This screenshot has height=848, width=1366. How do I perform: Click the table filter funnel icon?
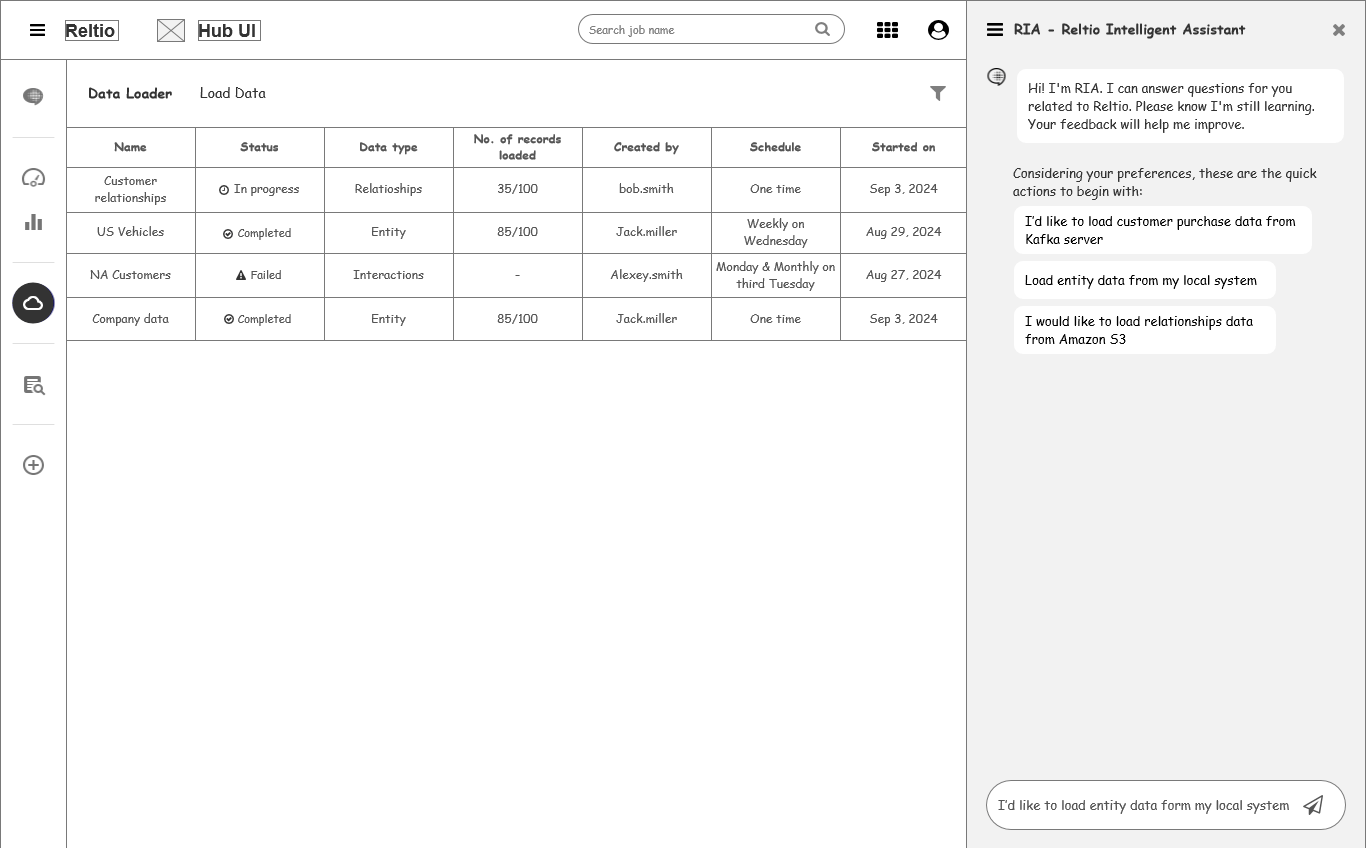[938, 93]
